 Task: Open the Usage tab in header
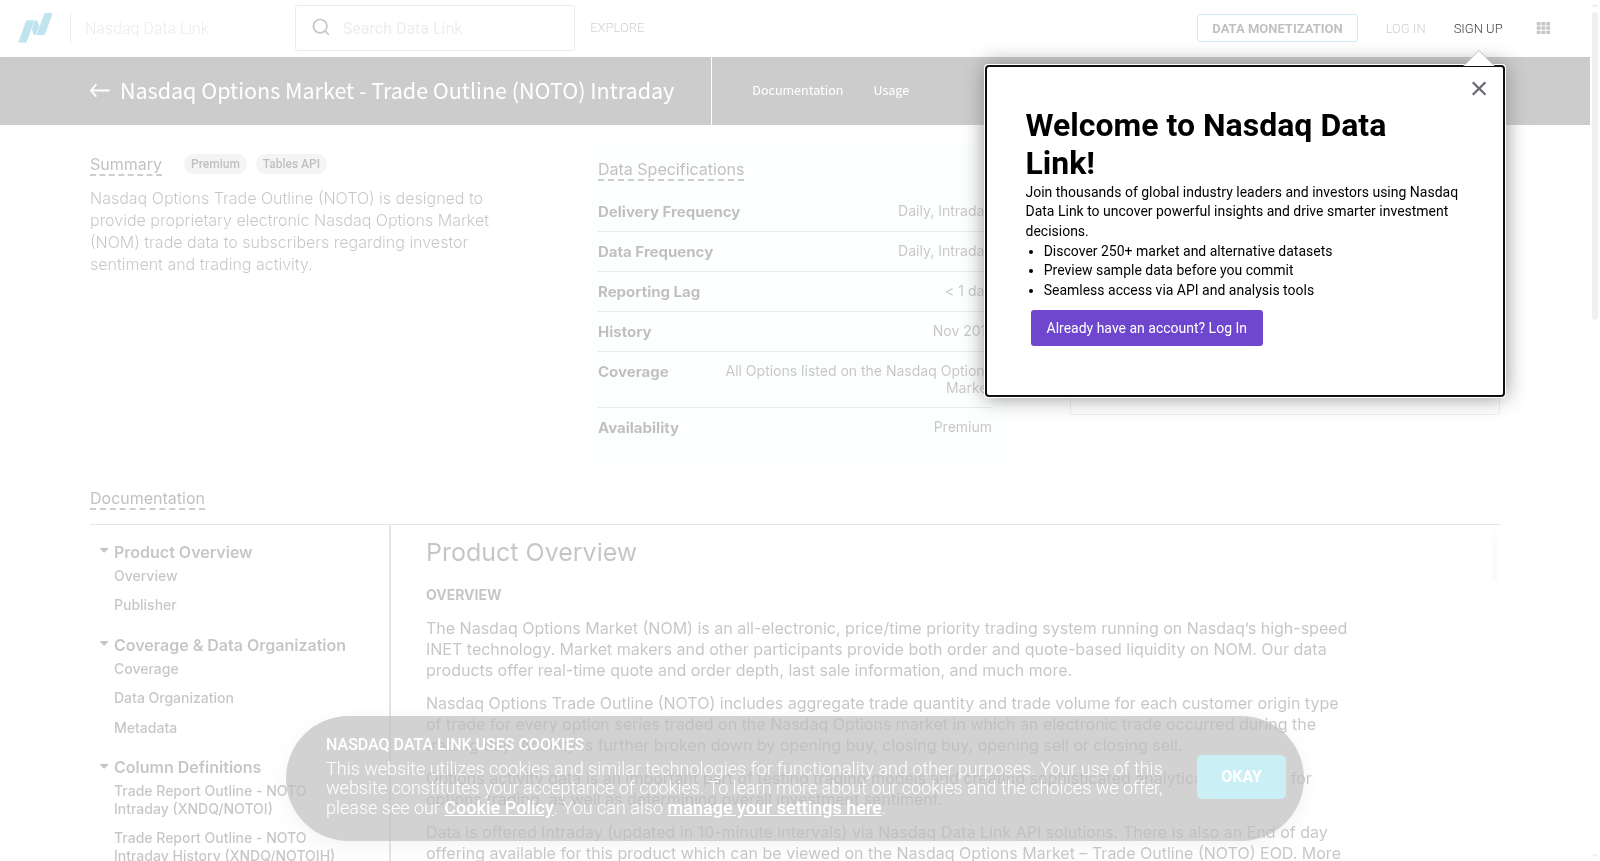point(891,91)
